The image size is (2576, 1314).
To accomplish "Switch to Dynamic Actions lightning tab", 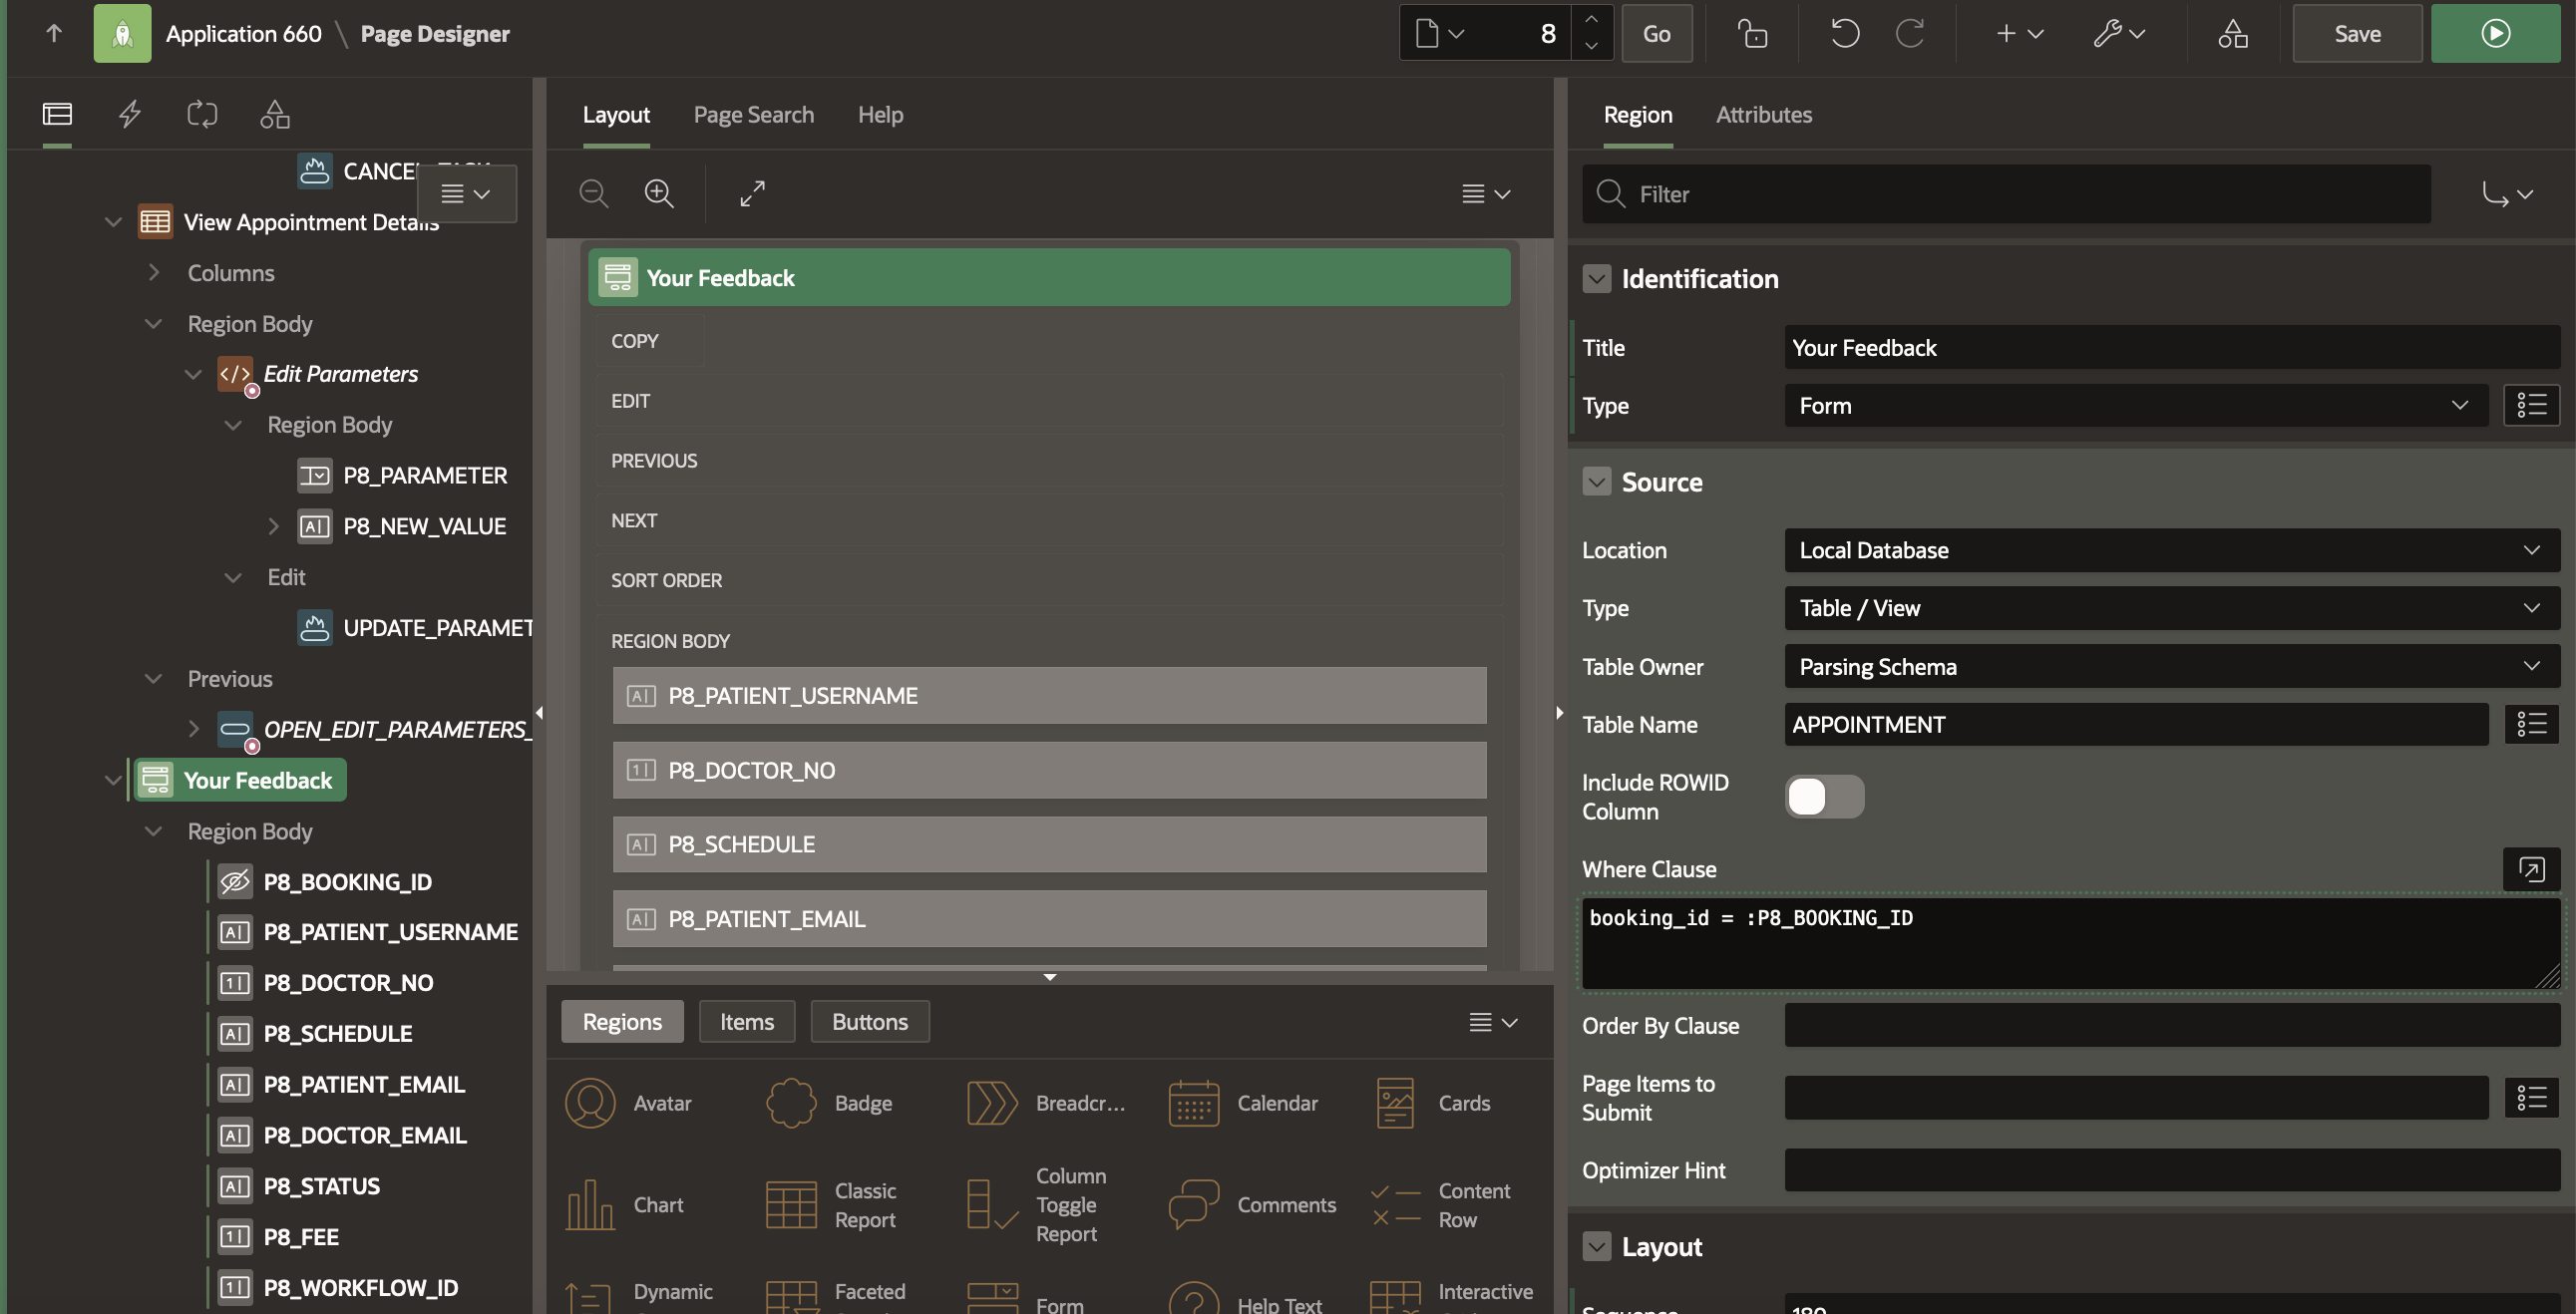I will [x=130, y=114].
